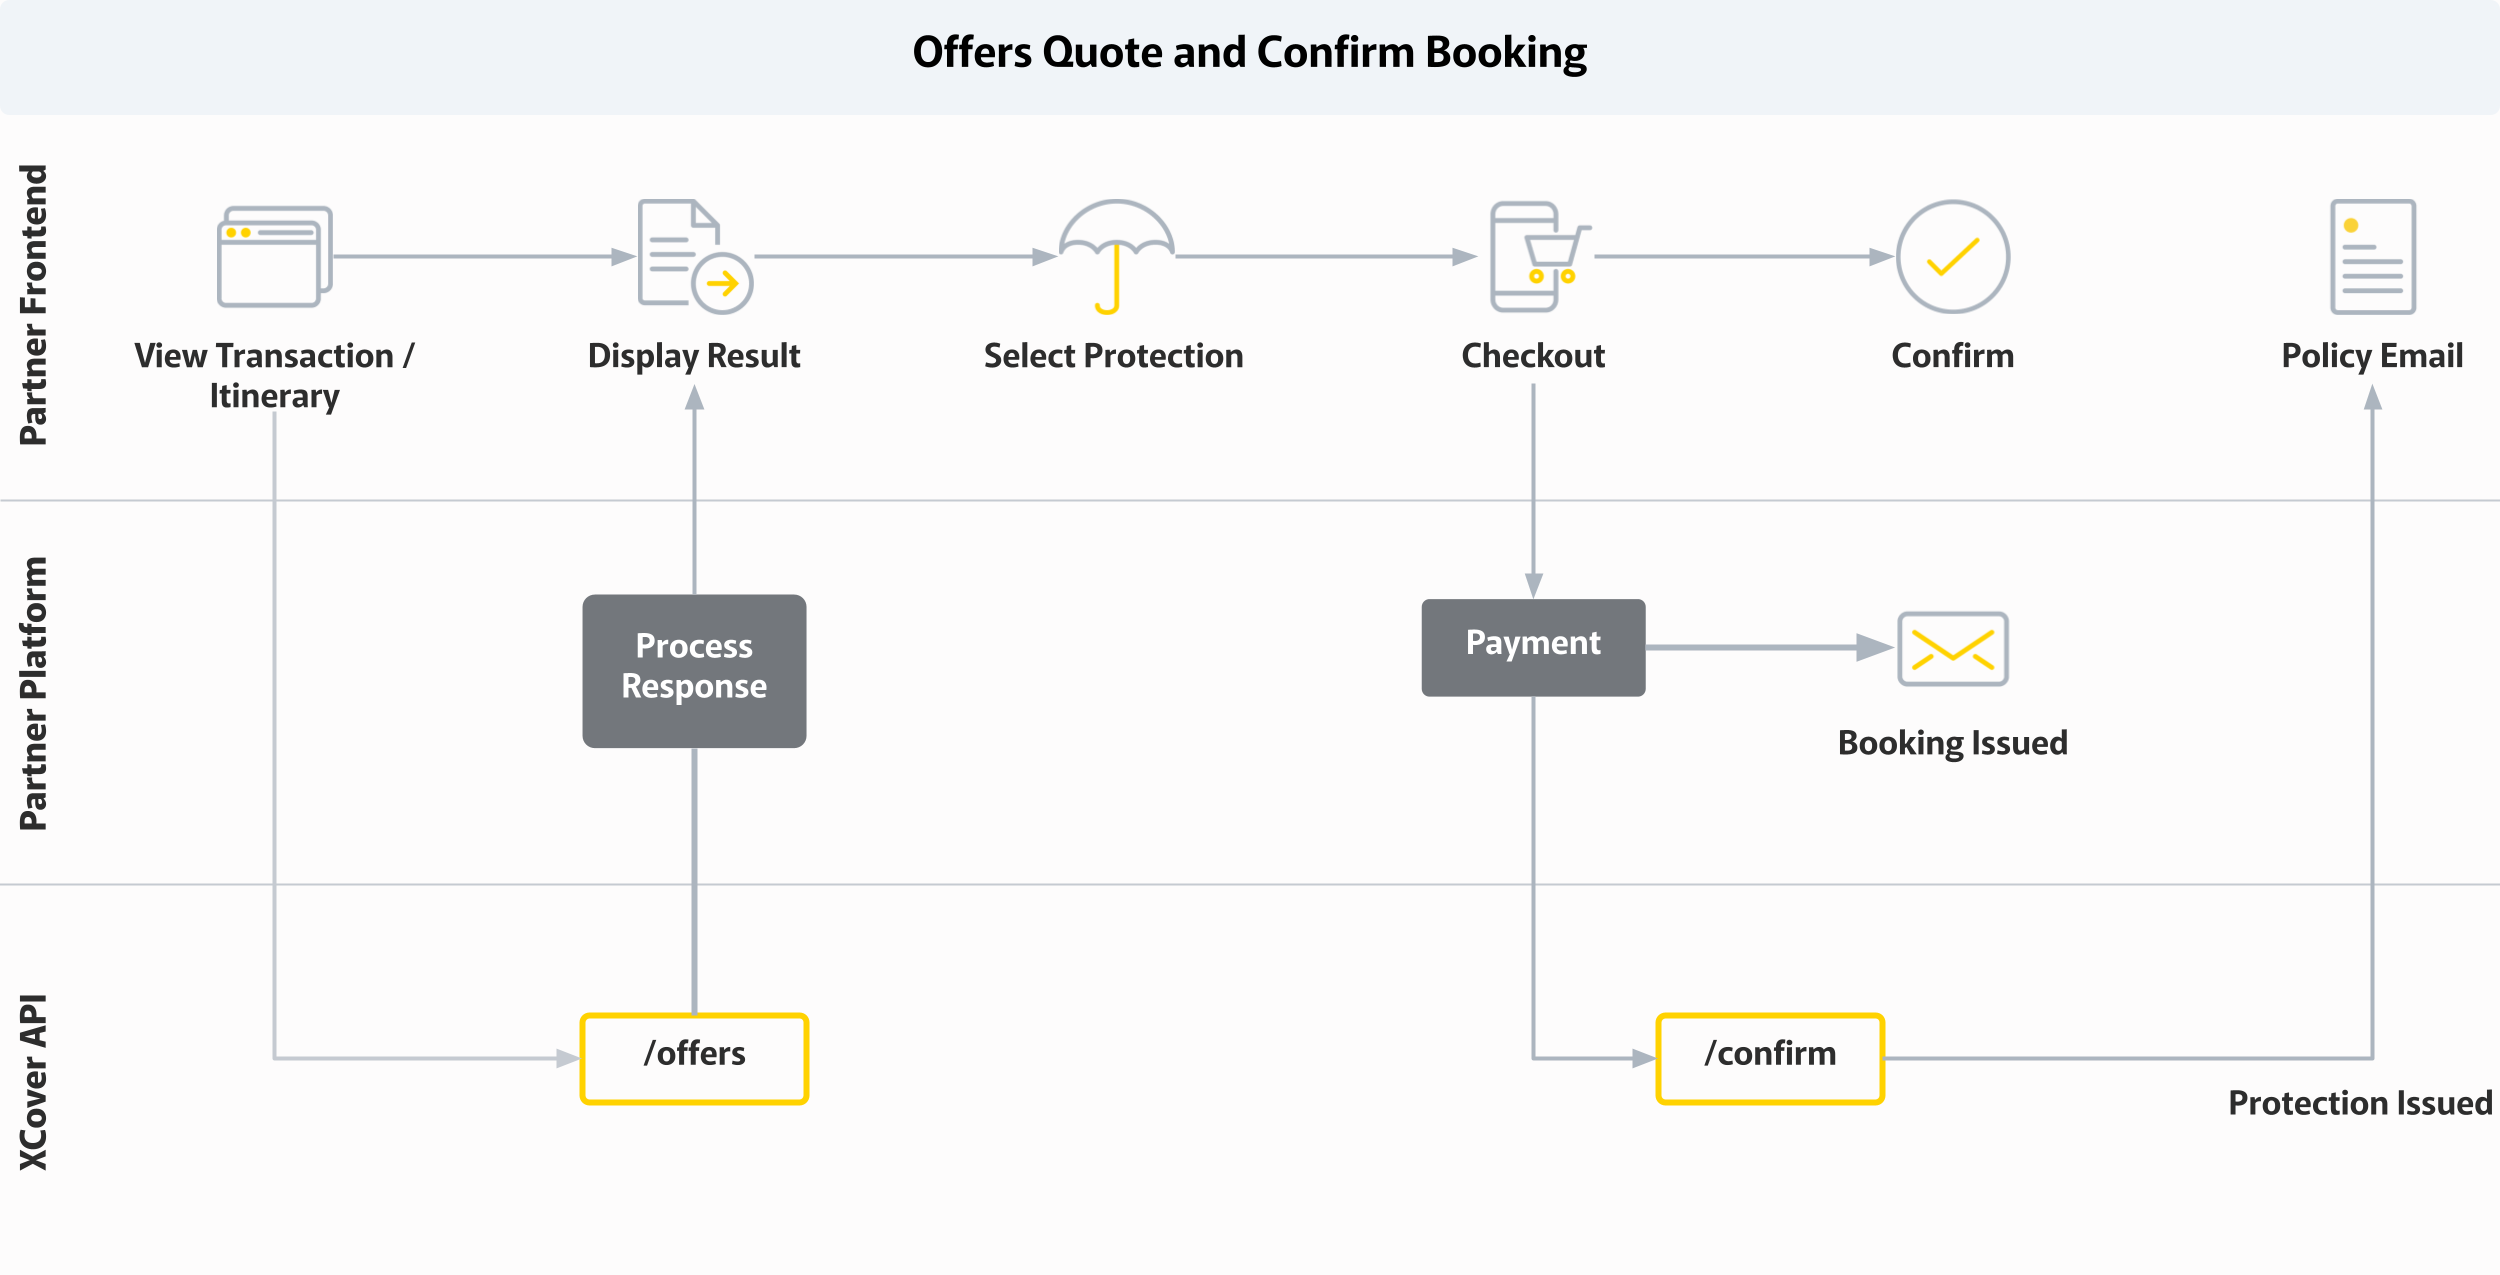Image resolution: width=2500 pixels, height=1275 pixels.
Task: Click the /confirm API box
Action: [x=1770, y=1058]
